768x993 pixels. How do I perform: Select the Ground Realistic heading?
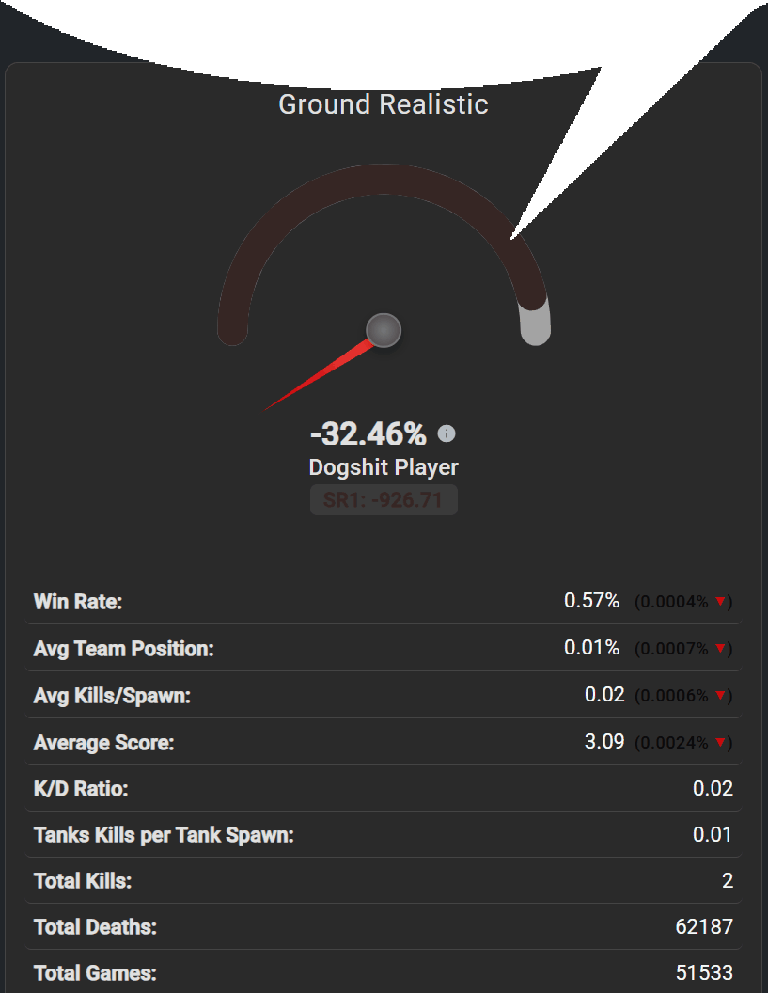point(383,105)
